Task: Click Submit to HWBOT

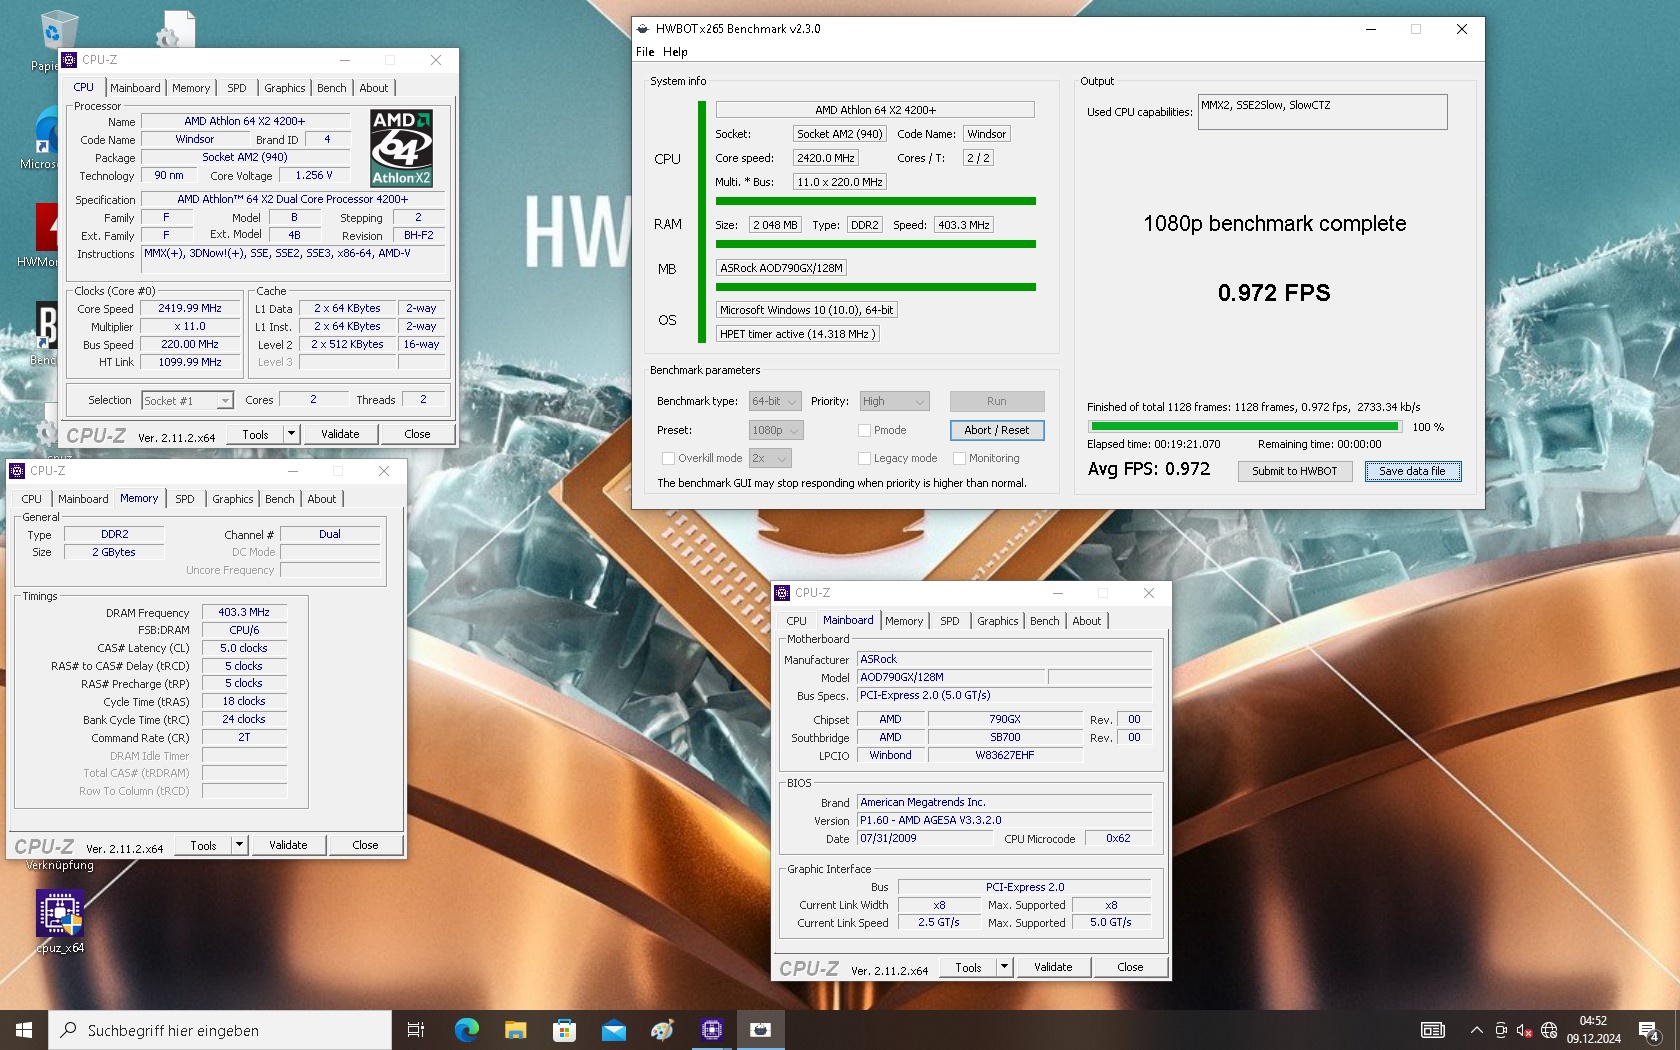Action: click(1294, 471)
